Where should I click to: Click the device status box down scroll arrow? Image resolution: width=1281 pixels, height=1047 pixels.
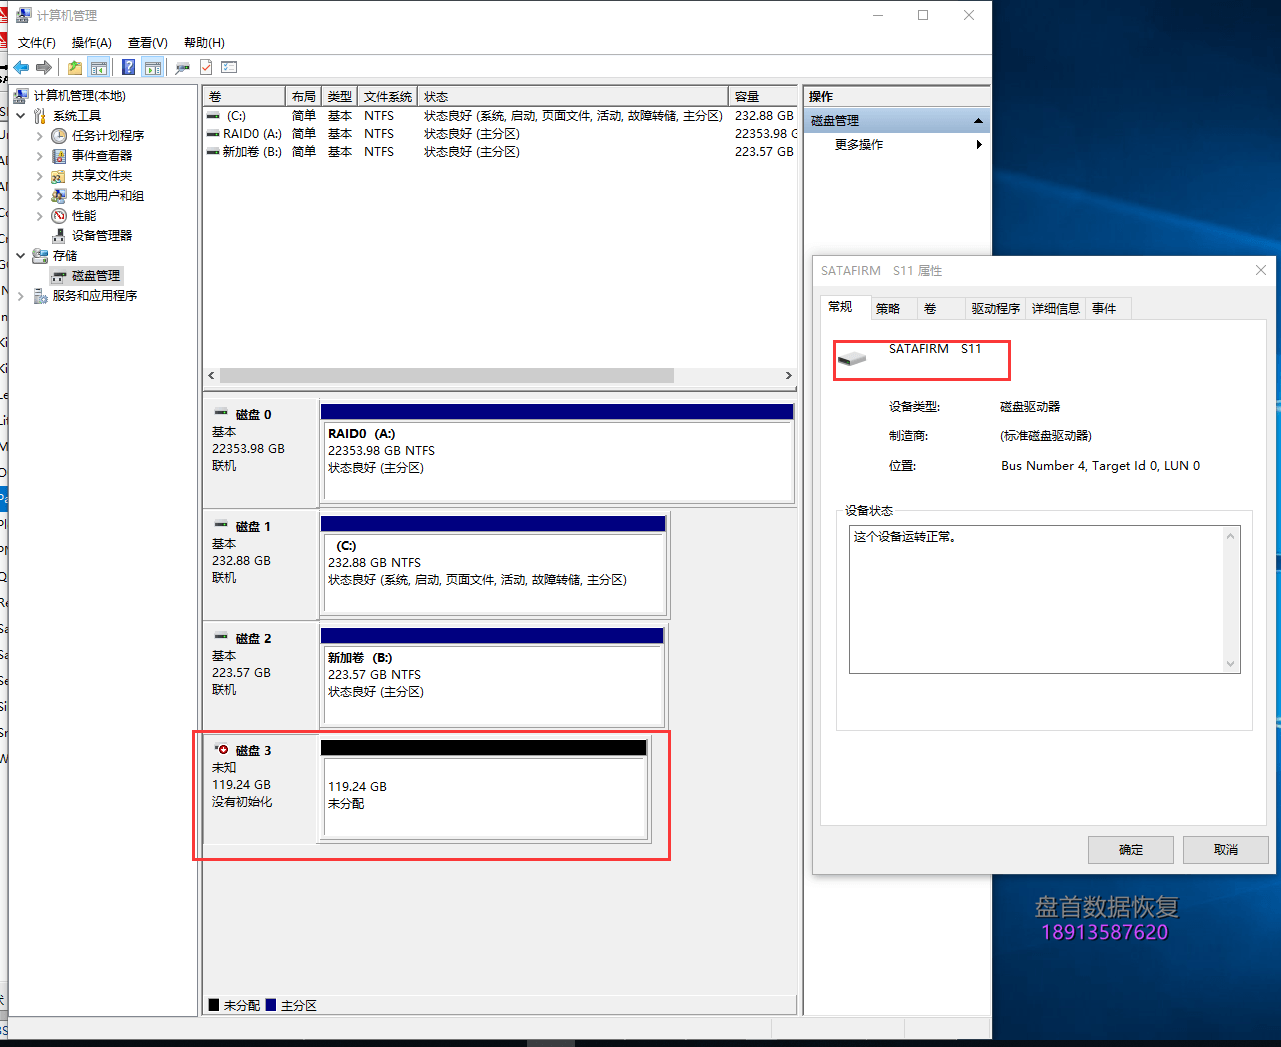[1230, 663]
